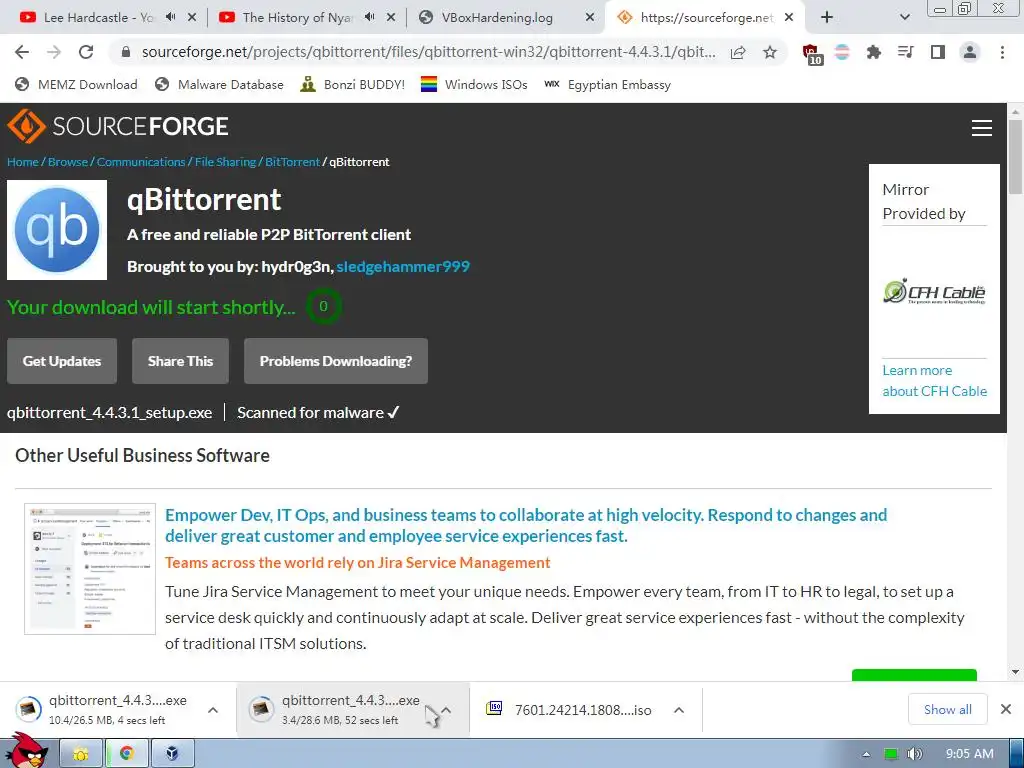Click the Chrome taskbar icon
Image resolution: width=1024 pixels, height=768 pixels.
127,754
